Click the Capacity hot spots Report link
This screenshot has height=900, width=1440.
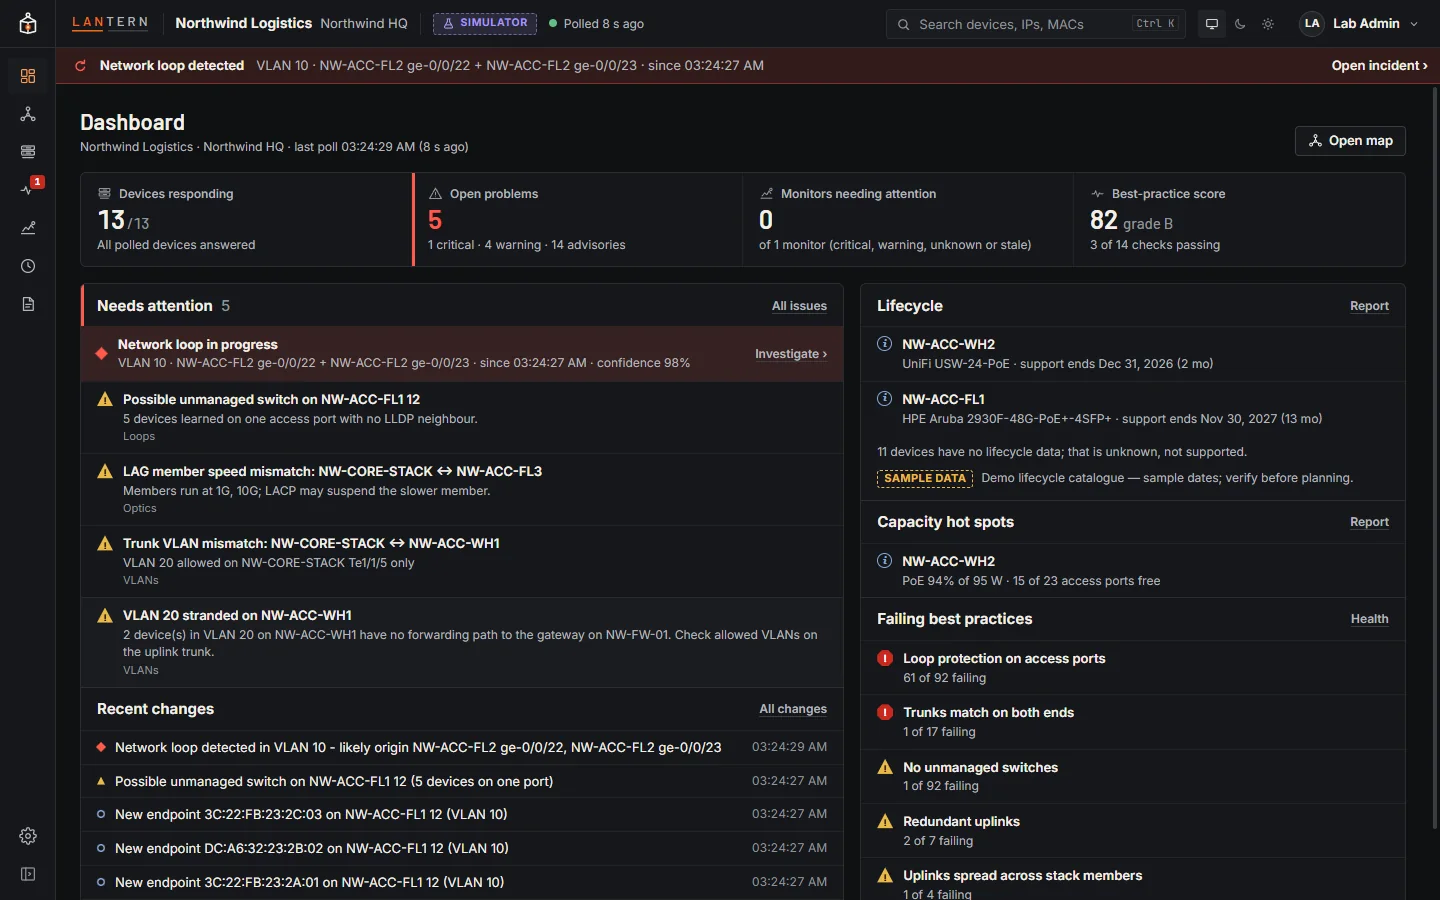coord(1369,522)
